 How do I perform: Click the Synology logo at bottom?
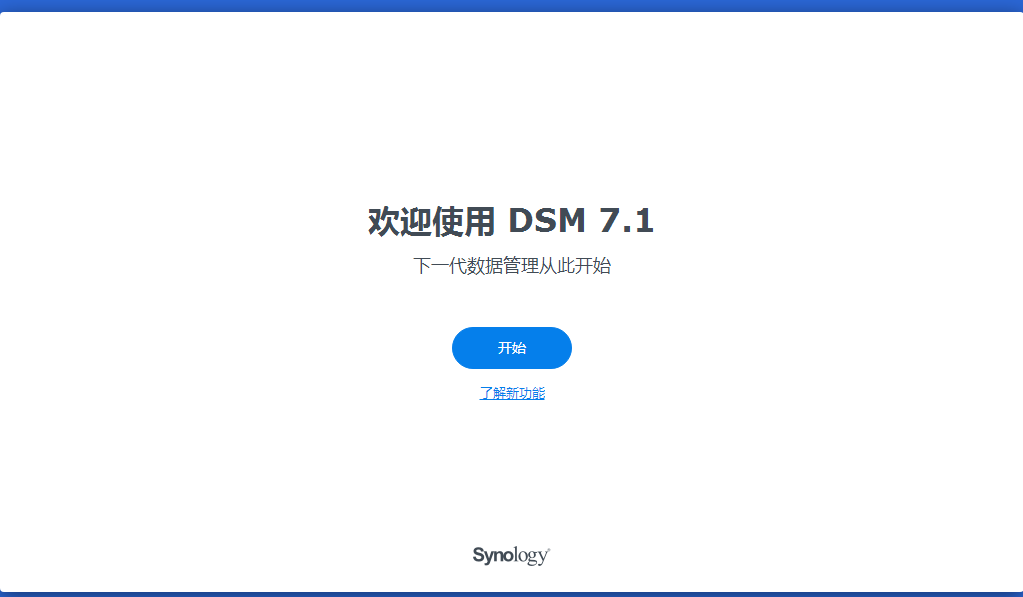(511, 555)
